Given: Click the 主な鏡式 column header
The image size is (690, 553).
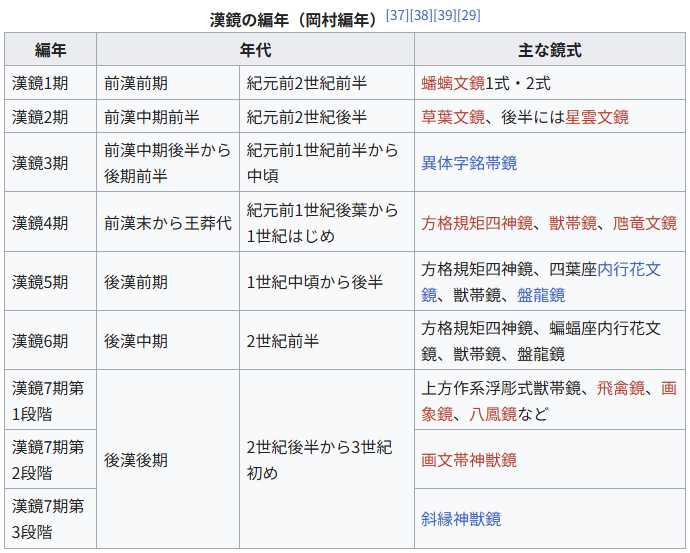Looking at the screenshot, I should [549, 49].
